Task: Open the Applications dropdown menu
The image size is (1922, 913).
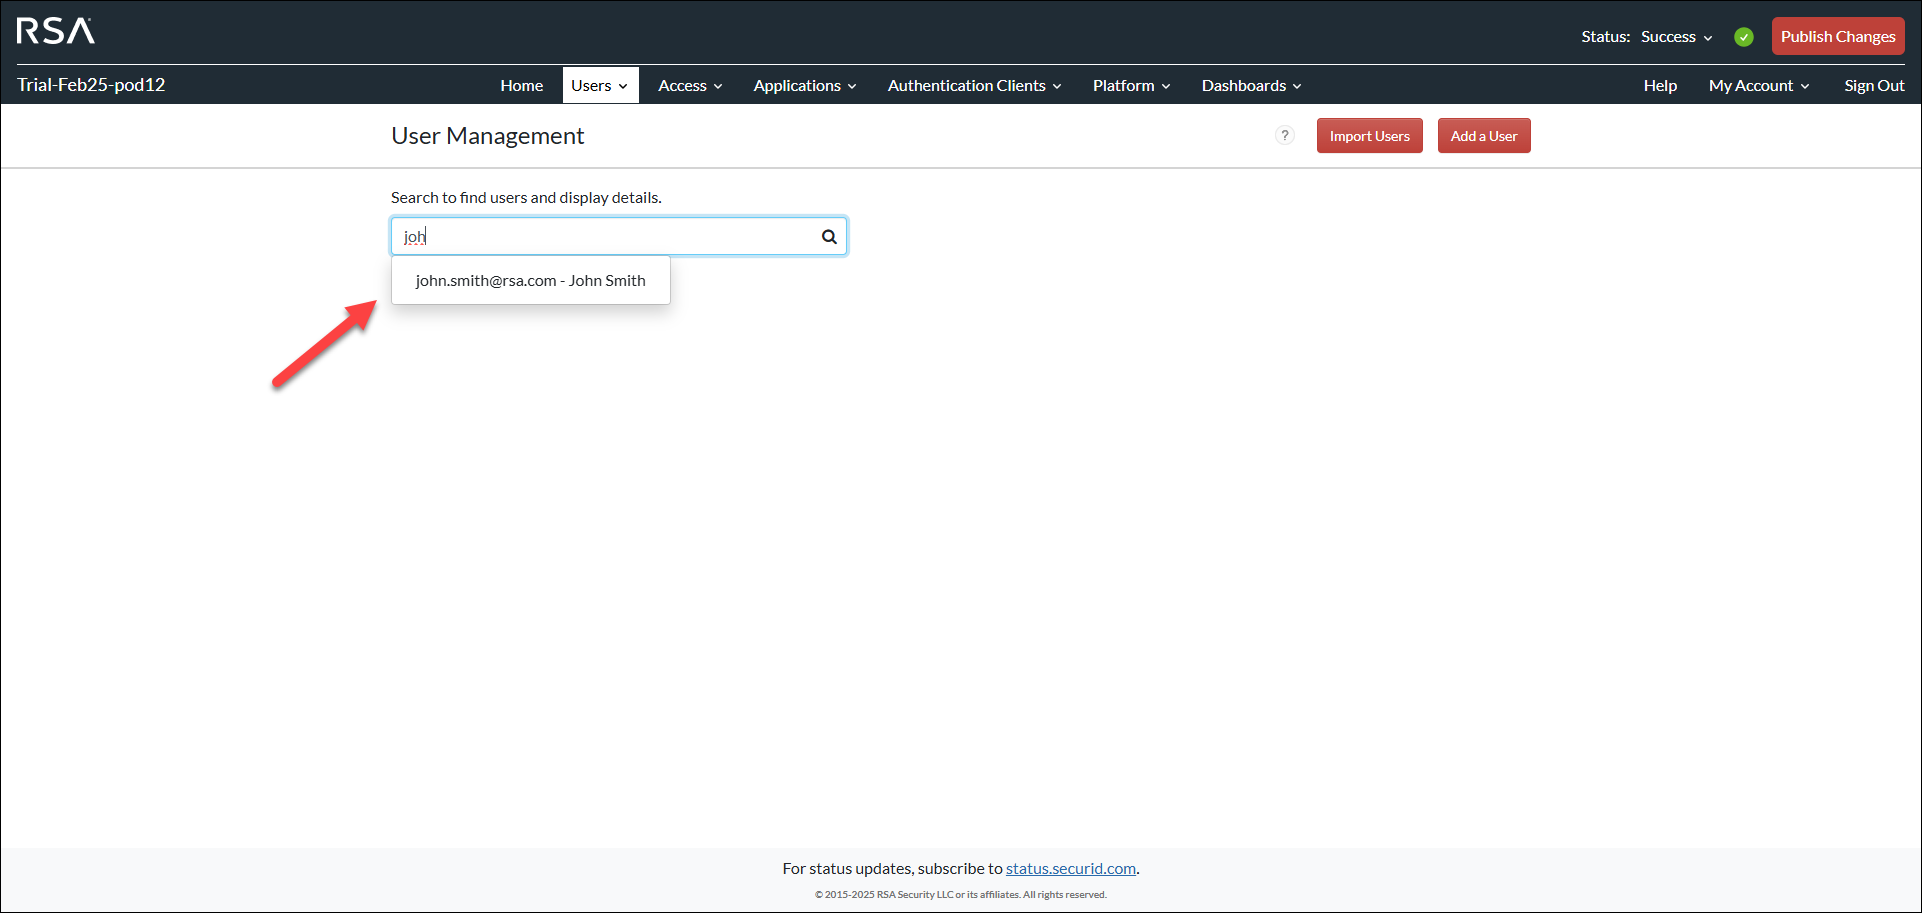Action: [804, 86]
